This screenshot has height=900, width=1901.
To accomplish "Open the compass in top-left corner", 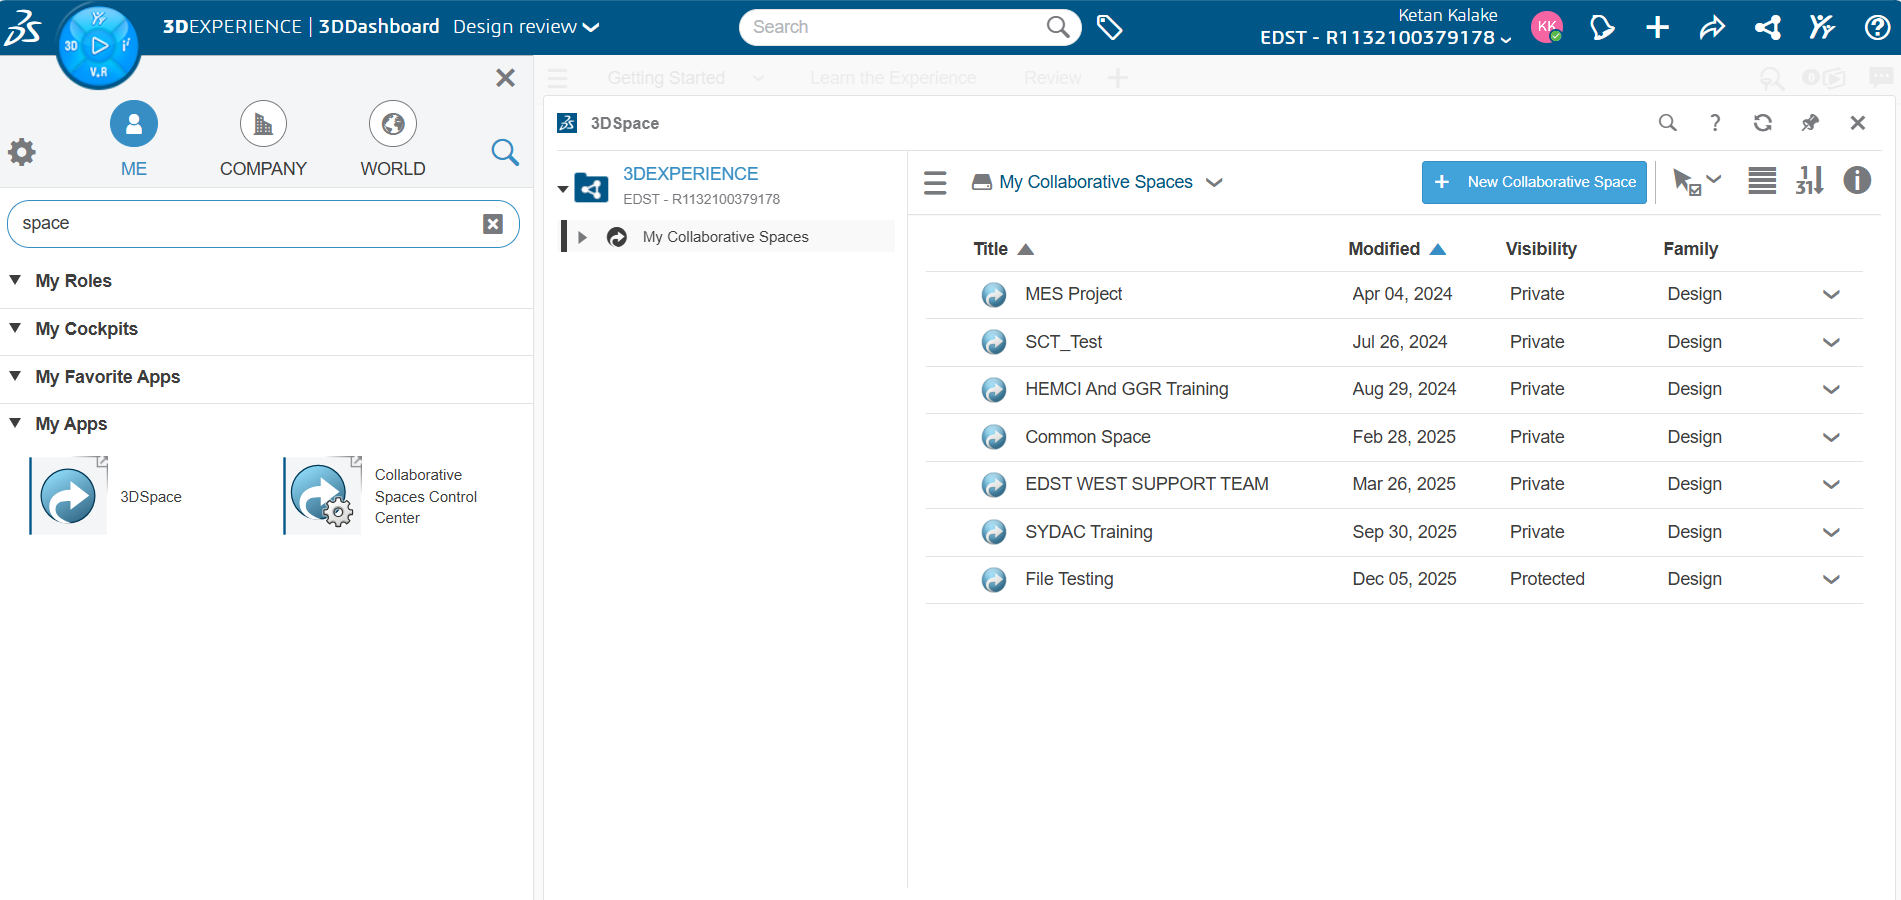I will 98,46.
